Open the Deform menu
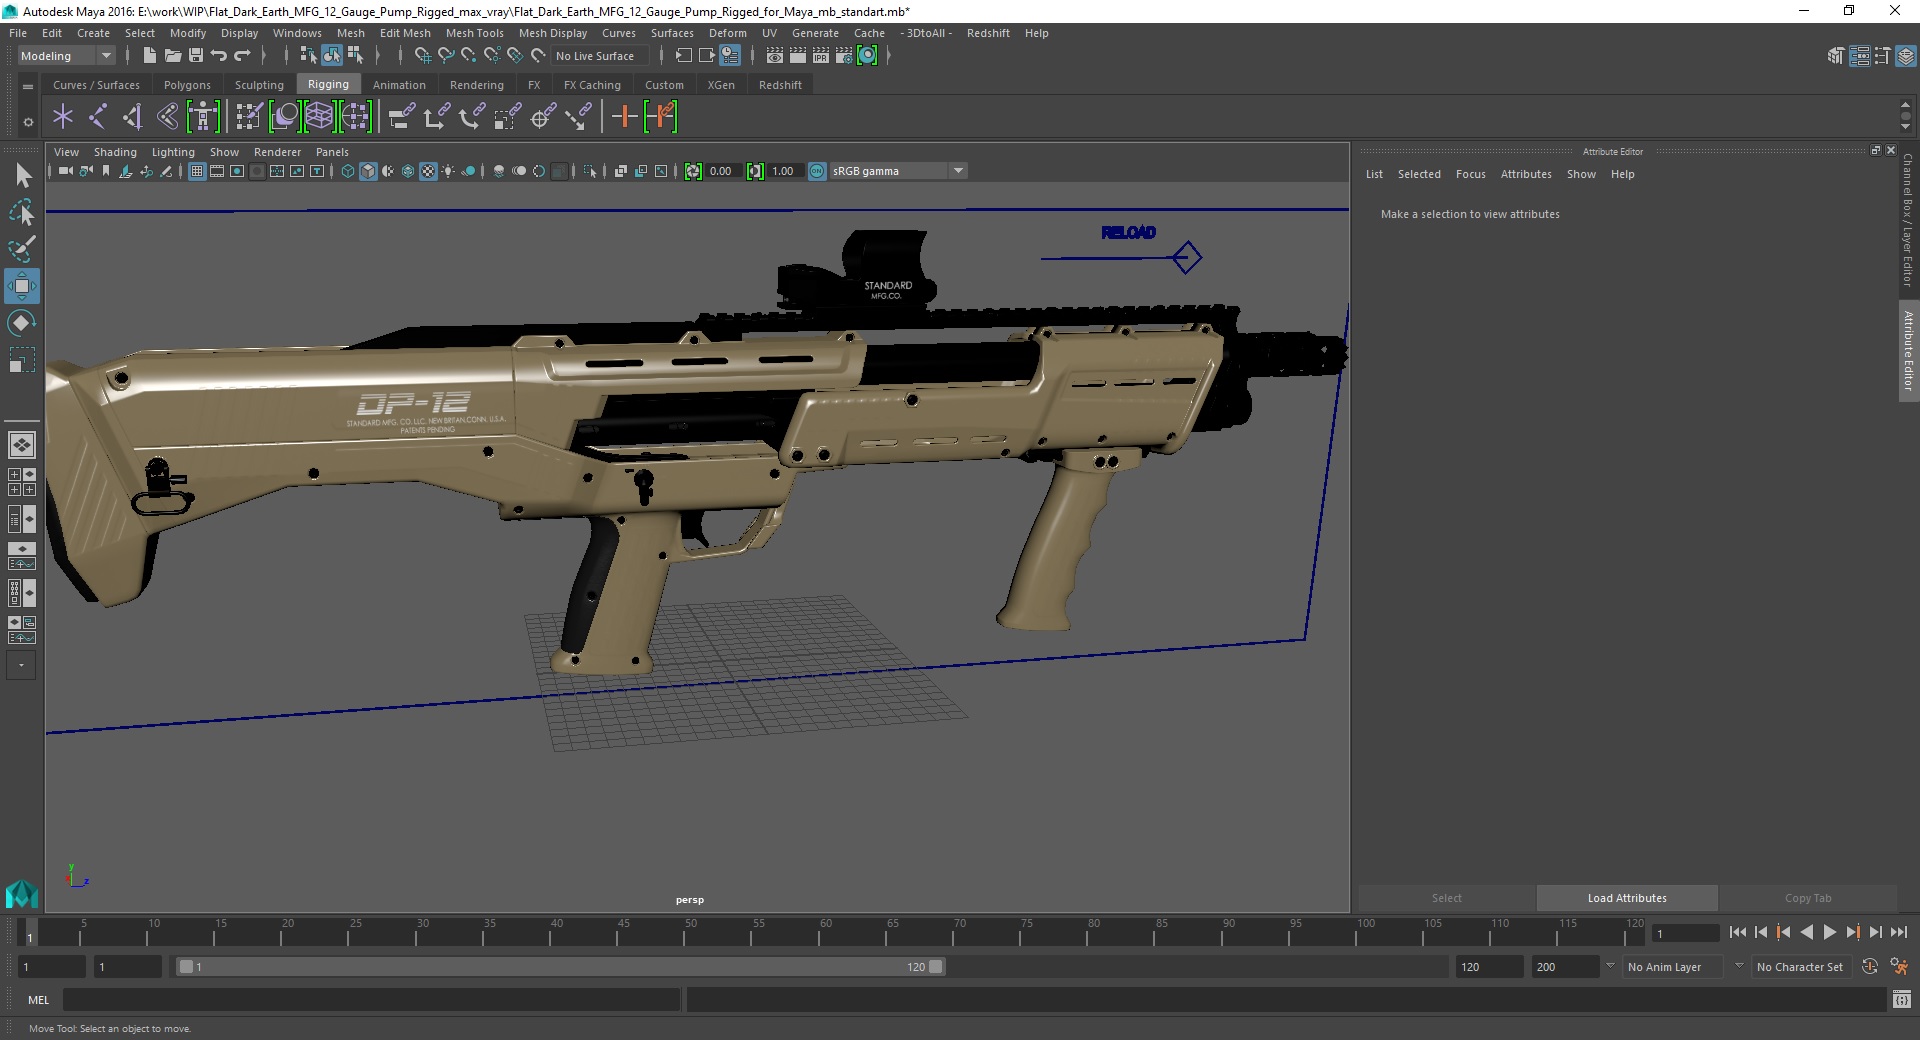1920x1040 pixels. tap(727, 33)
